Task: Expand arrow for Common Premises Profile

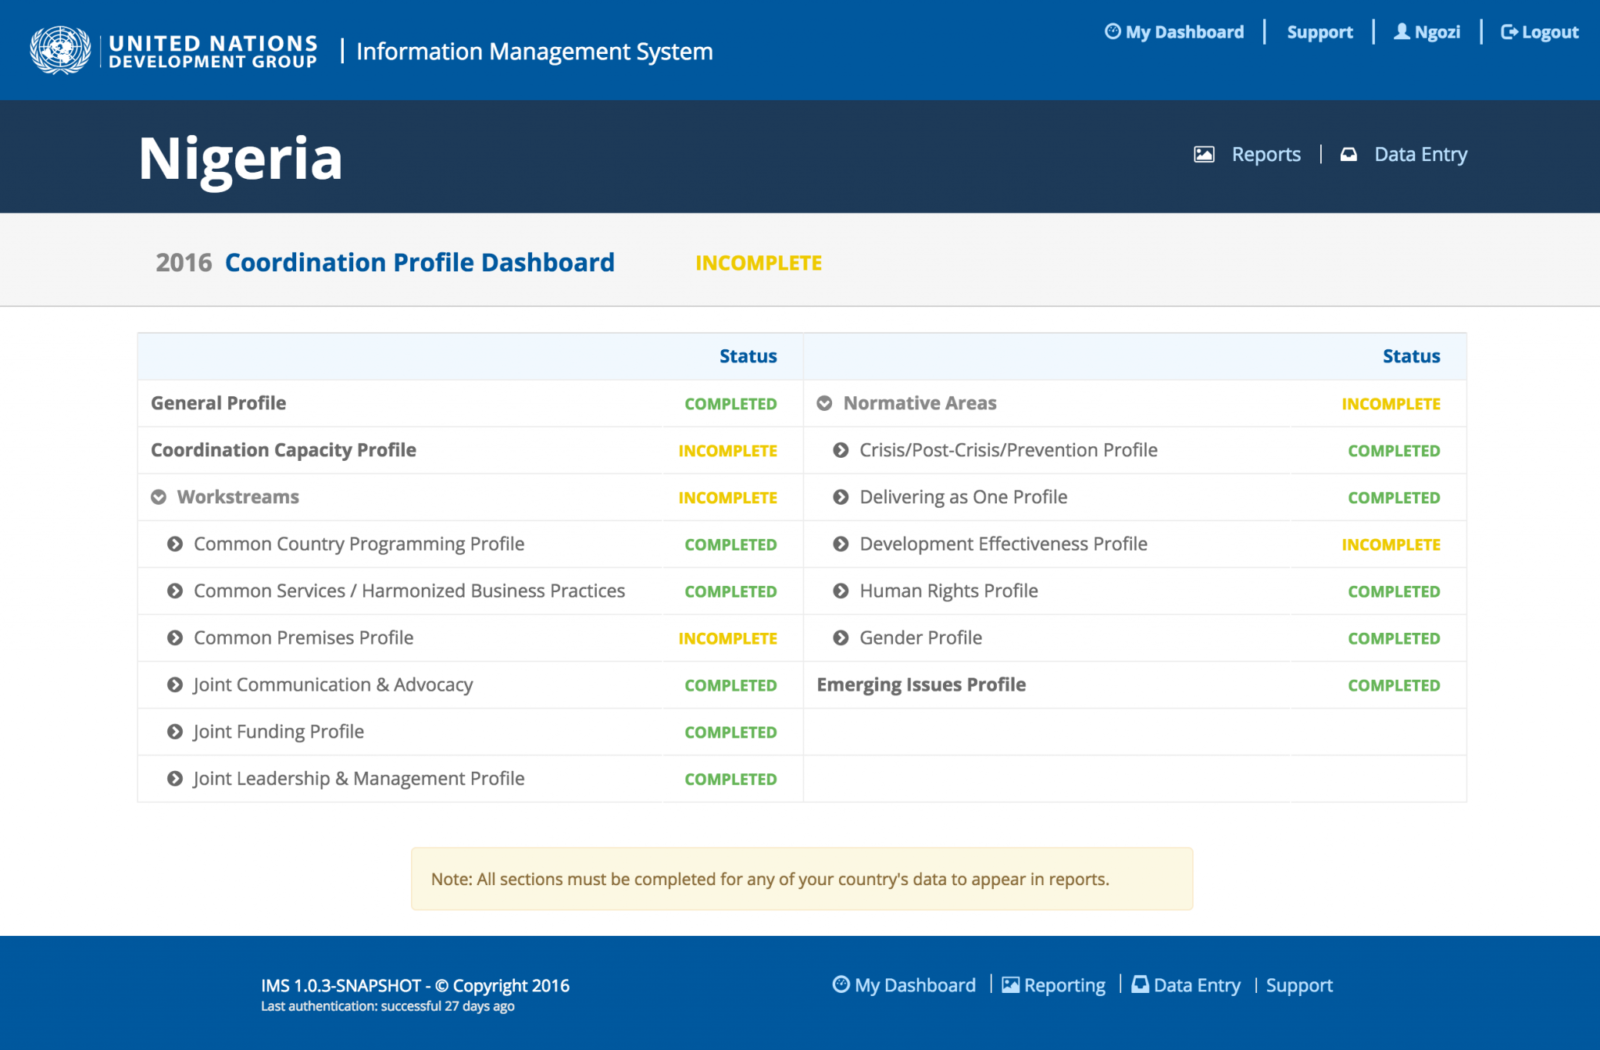Action: [175, 638]
